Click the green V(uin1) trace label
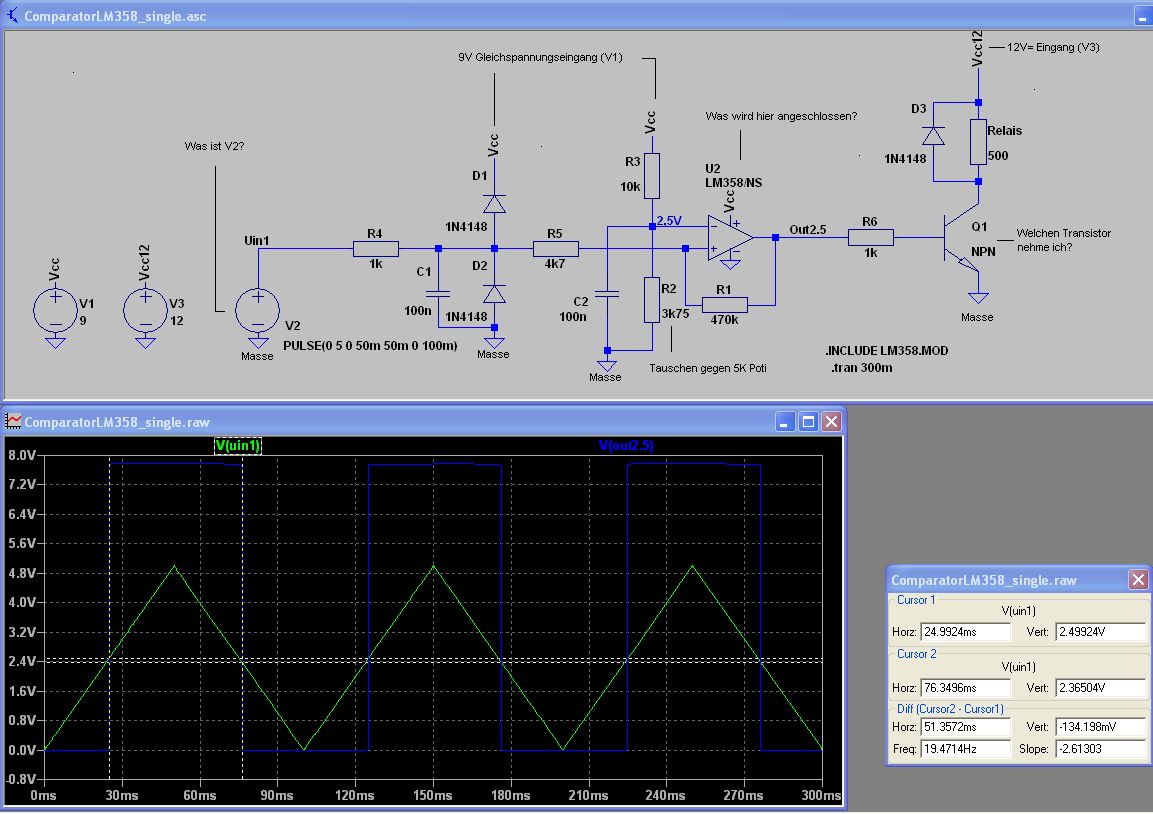Image resolution: width=1153 pixels, height=814 pixels. coord(238,445)
